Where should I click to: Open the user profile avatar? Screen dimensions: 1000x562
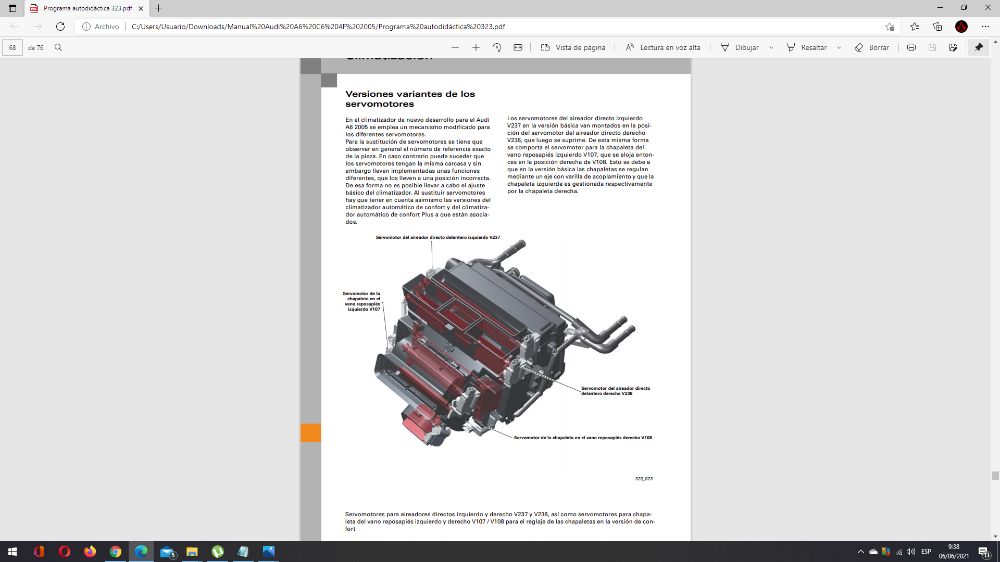pyautogui.click(x=961, y=27)
